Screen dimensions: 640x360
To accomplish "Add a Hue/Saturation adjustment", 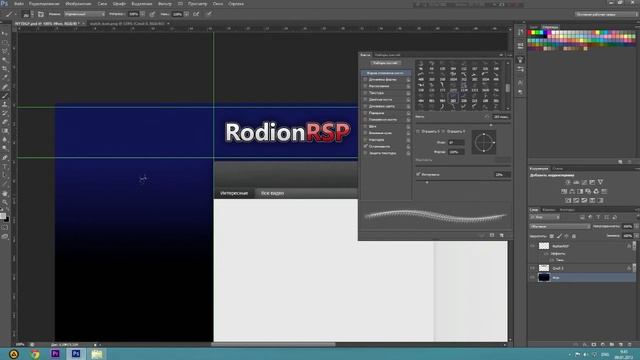I will coord(564,191).
